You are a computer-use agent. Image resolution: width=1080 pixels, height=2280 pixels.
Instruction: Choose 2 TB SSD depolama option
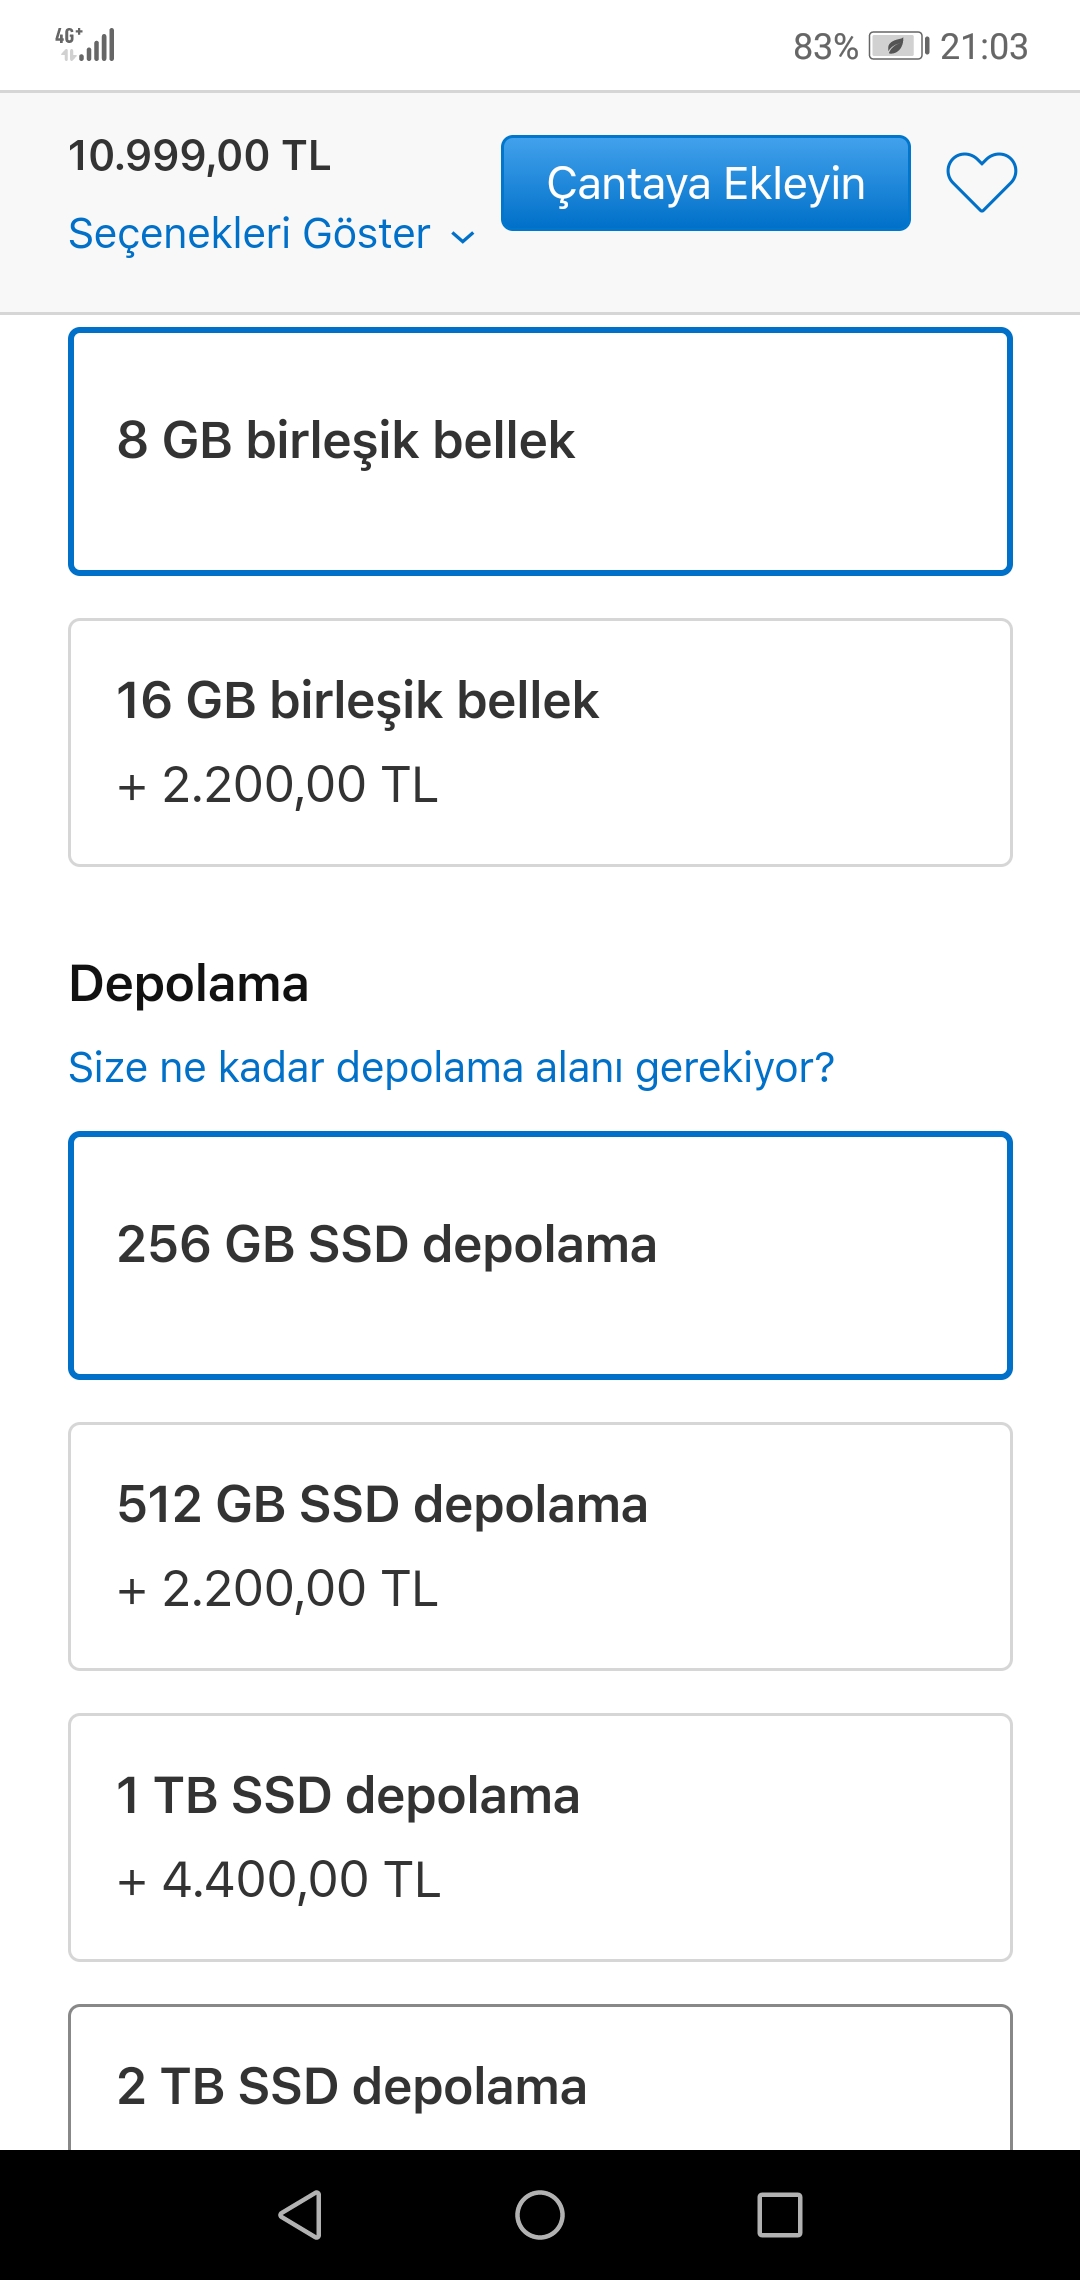click(x=540, y=2085)
